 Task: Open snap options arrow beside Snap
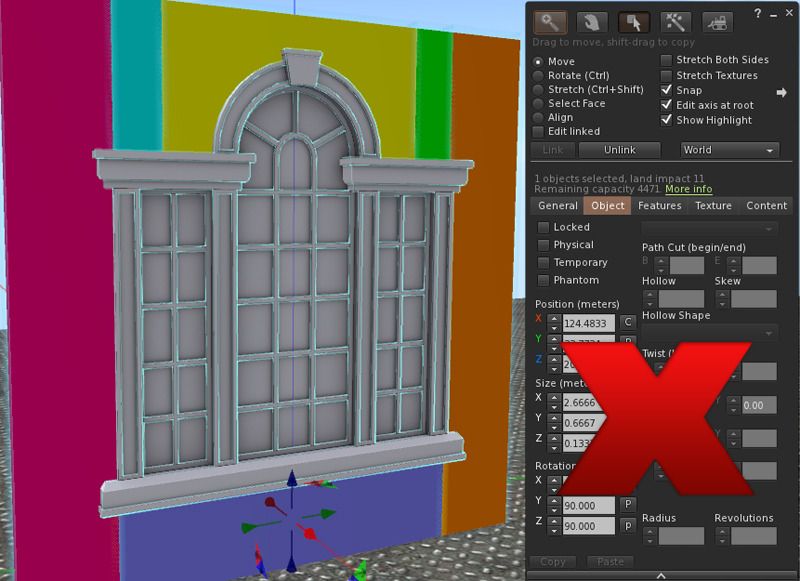tap(781, 93)
